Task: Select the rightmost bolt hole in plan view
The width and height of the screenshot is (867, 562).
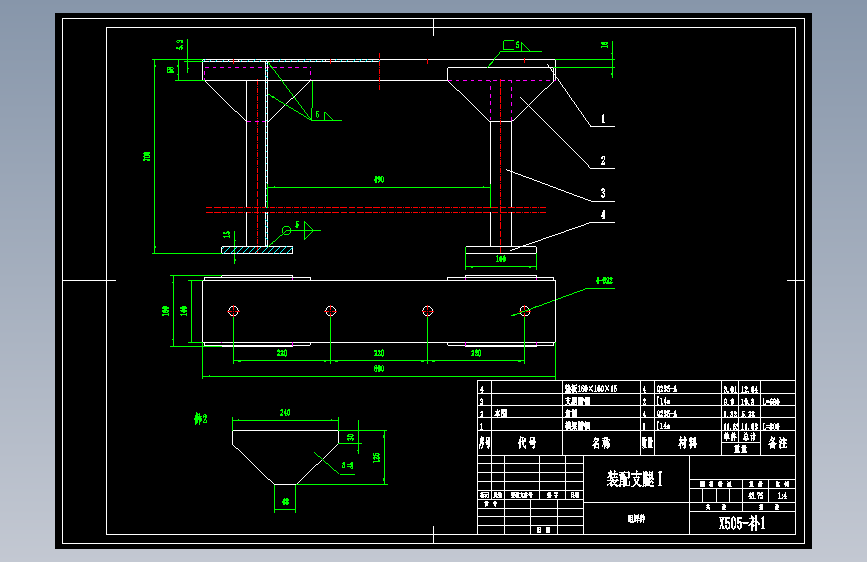Action: tap(525, 311)
